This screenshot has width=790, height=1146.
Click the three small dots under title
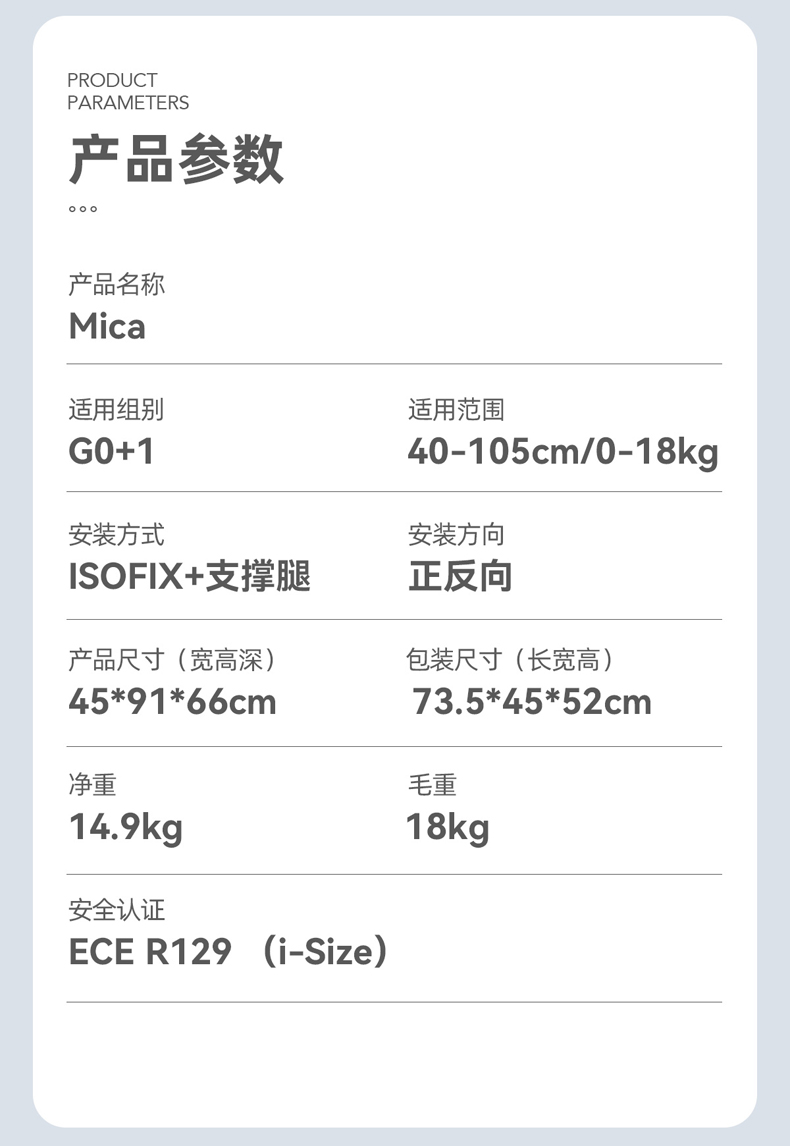(x=83, y=209)
